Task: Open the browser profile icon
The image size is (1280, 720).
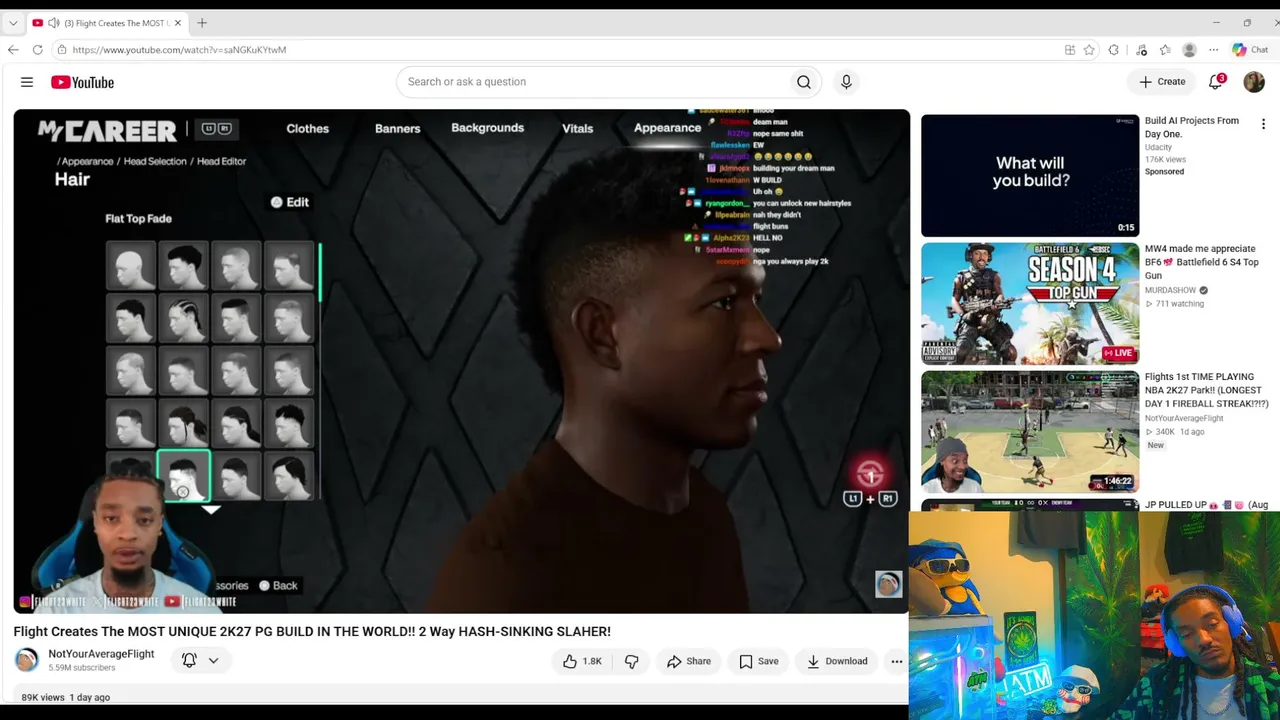Action: (x=1189, y=50)
